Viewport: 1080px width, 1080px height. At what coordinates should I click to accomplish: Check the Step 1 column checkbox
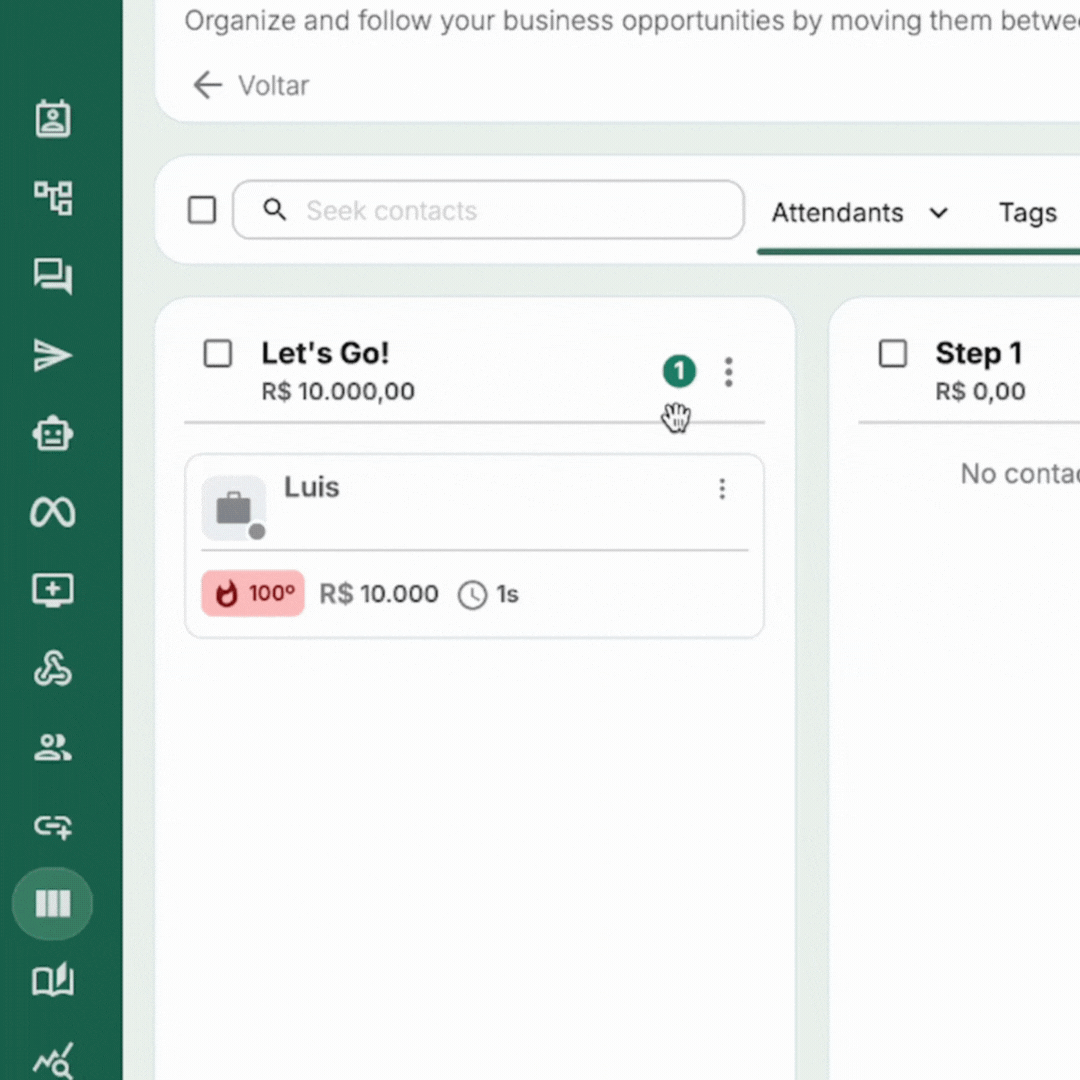tap(893, 354)
